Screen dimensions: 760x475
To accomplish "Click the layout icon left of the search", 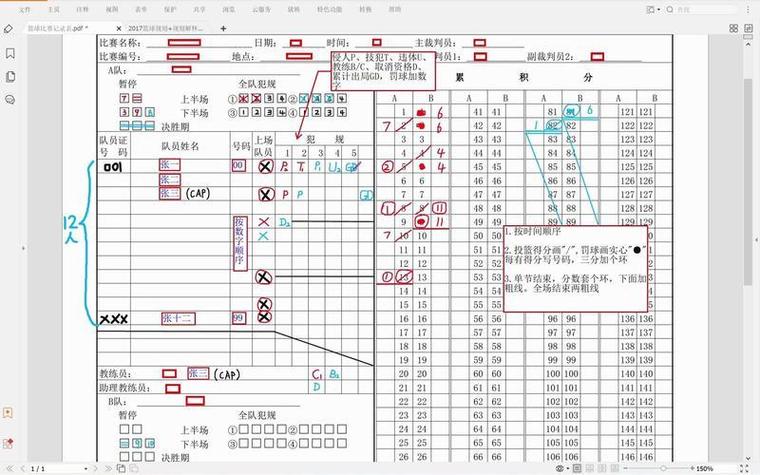I will click(651, 9).
